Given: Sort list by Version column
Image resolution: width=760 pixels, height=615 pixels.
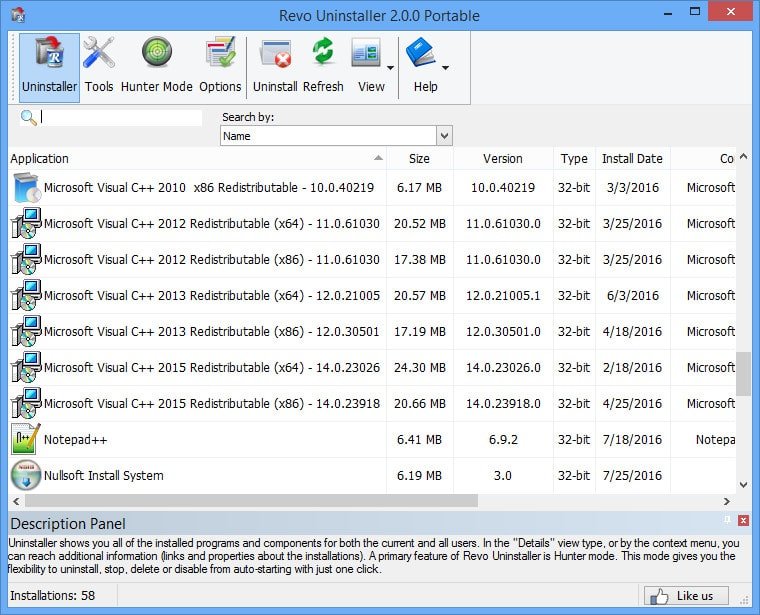Looking at the screenshot, I should 503,158.
